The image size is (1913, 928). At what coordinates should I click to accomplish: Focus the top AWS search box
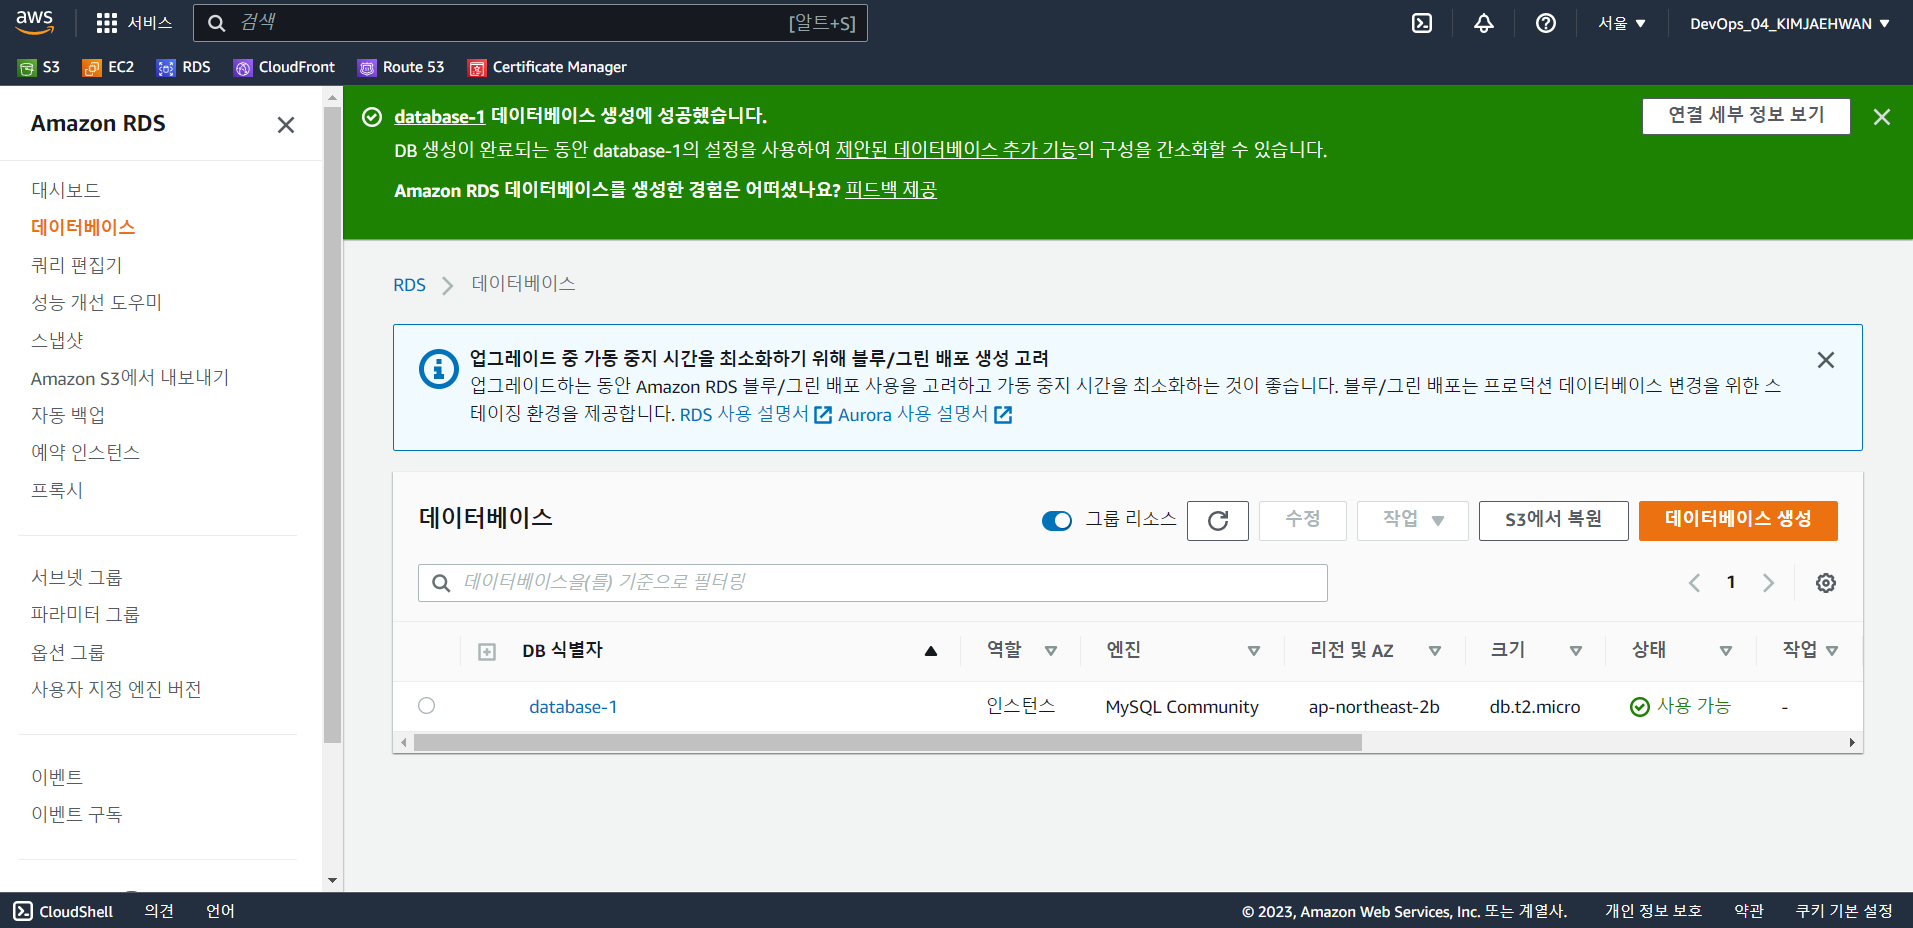530,23
